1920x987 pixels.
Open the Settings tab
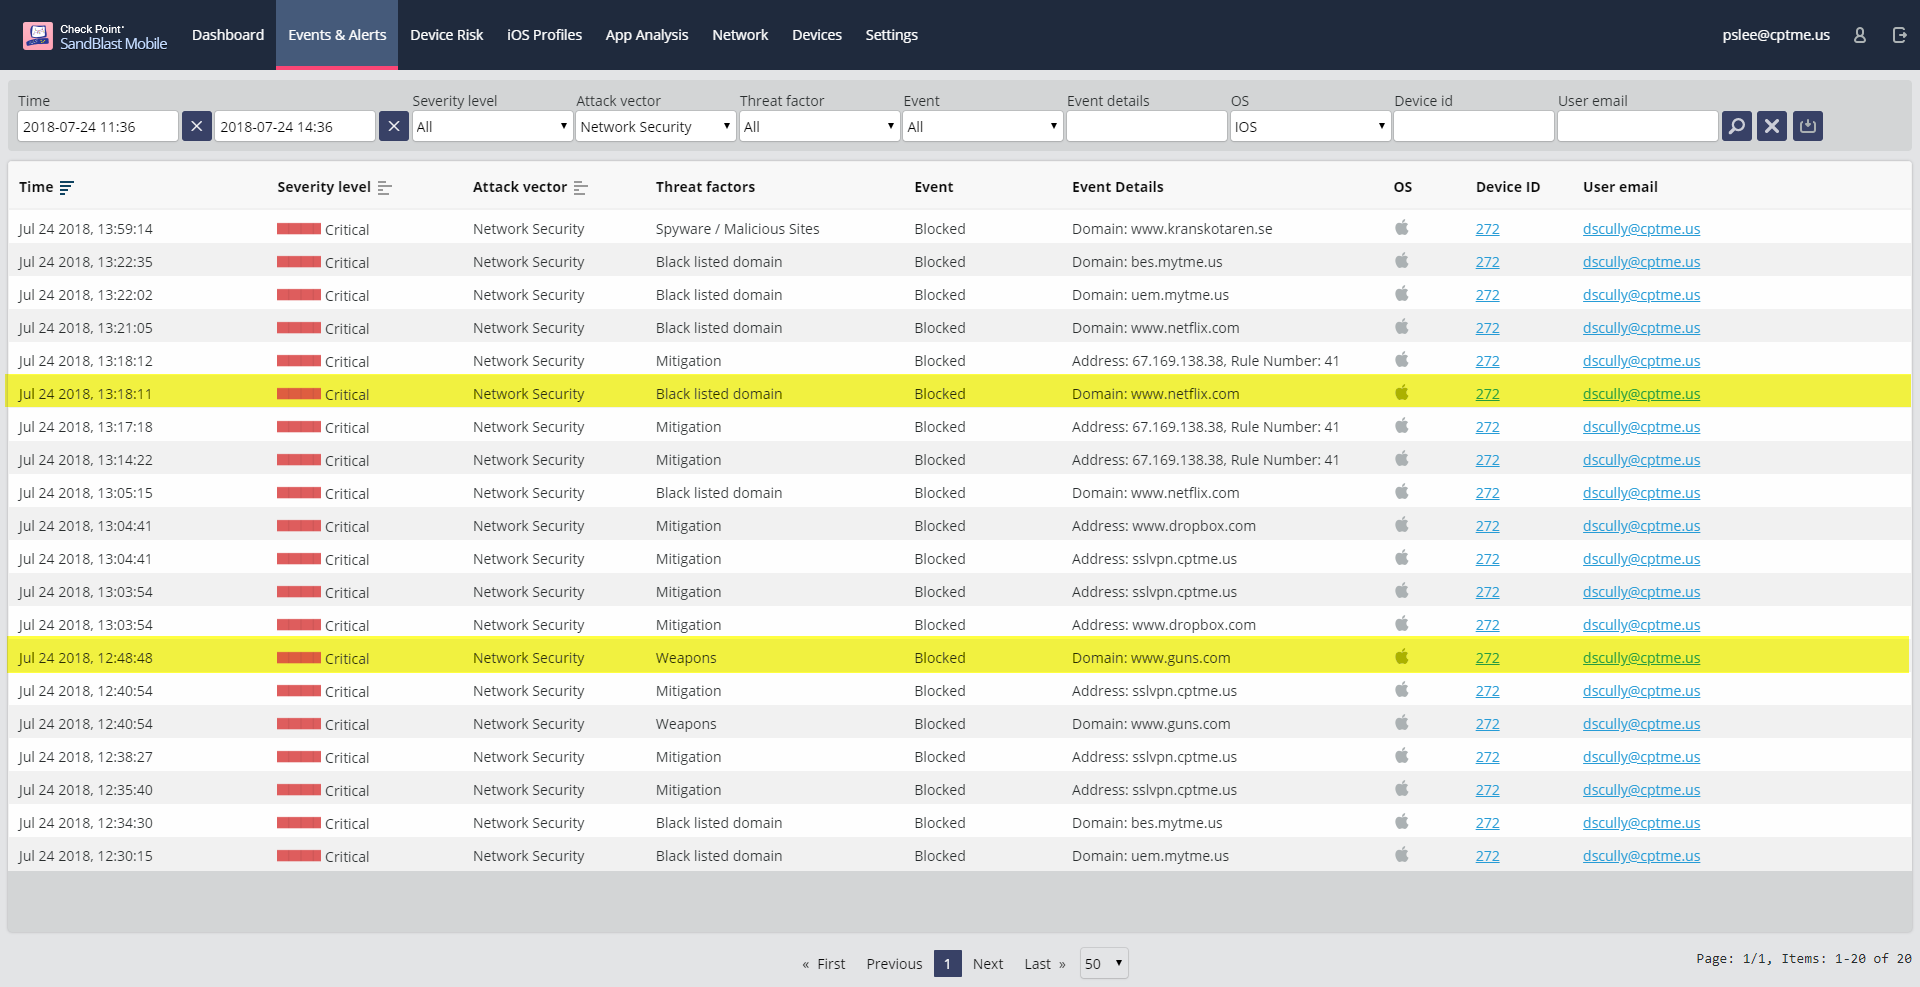[x=891, y=35]
